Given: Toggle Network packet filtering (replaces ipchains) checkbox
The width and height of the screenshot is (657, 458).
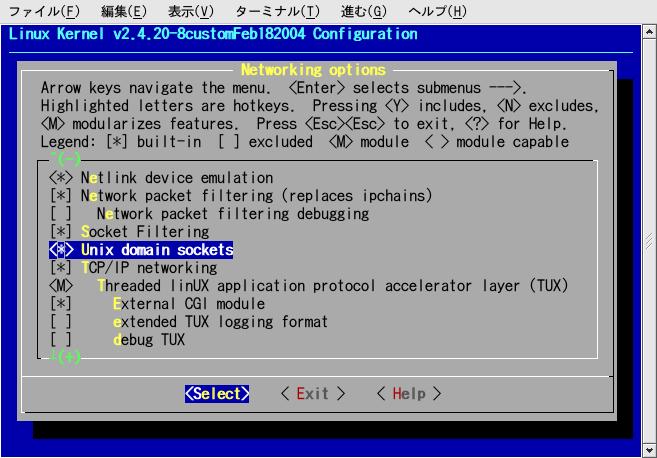Looking at the screenshot, I should (61, 196).
